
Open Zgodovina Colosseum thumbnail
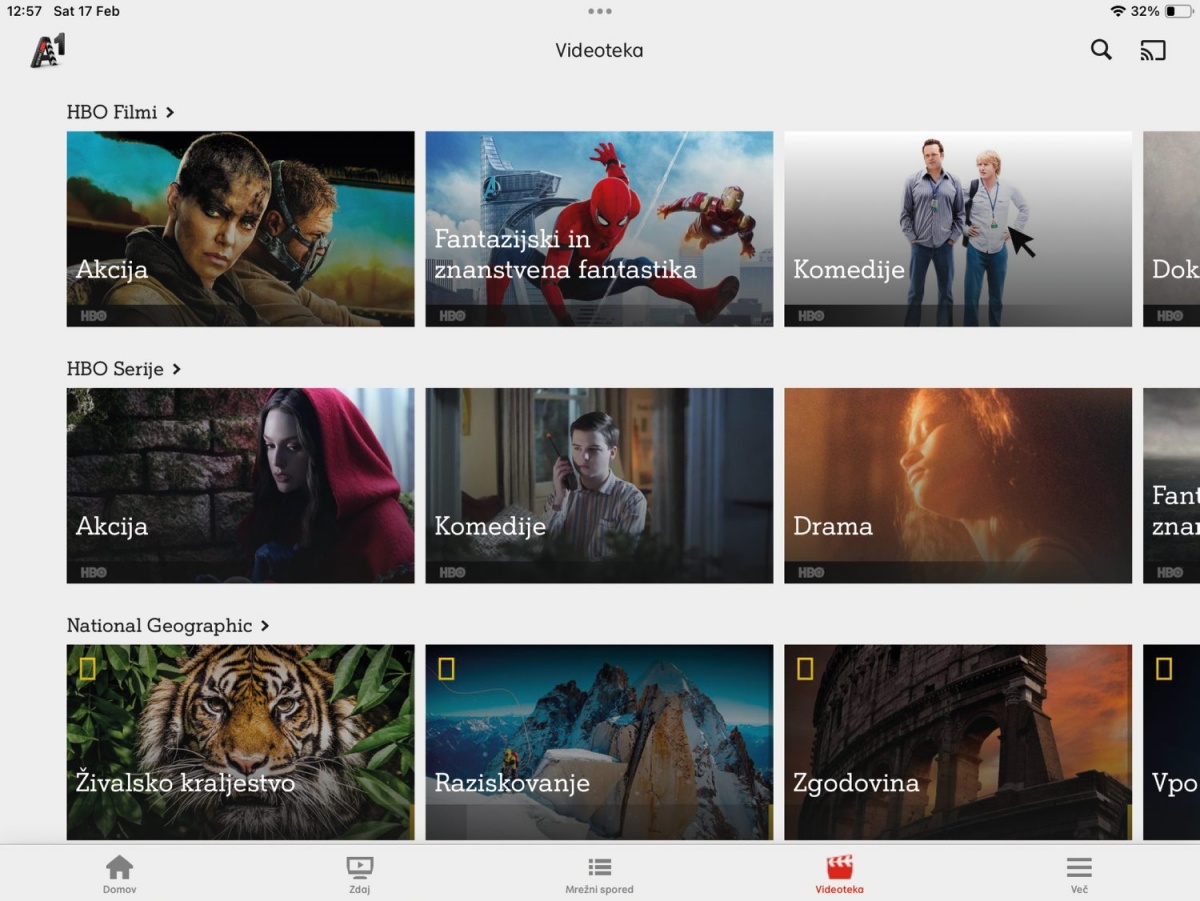958,742
